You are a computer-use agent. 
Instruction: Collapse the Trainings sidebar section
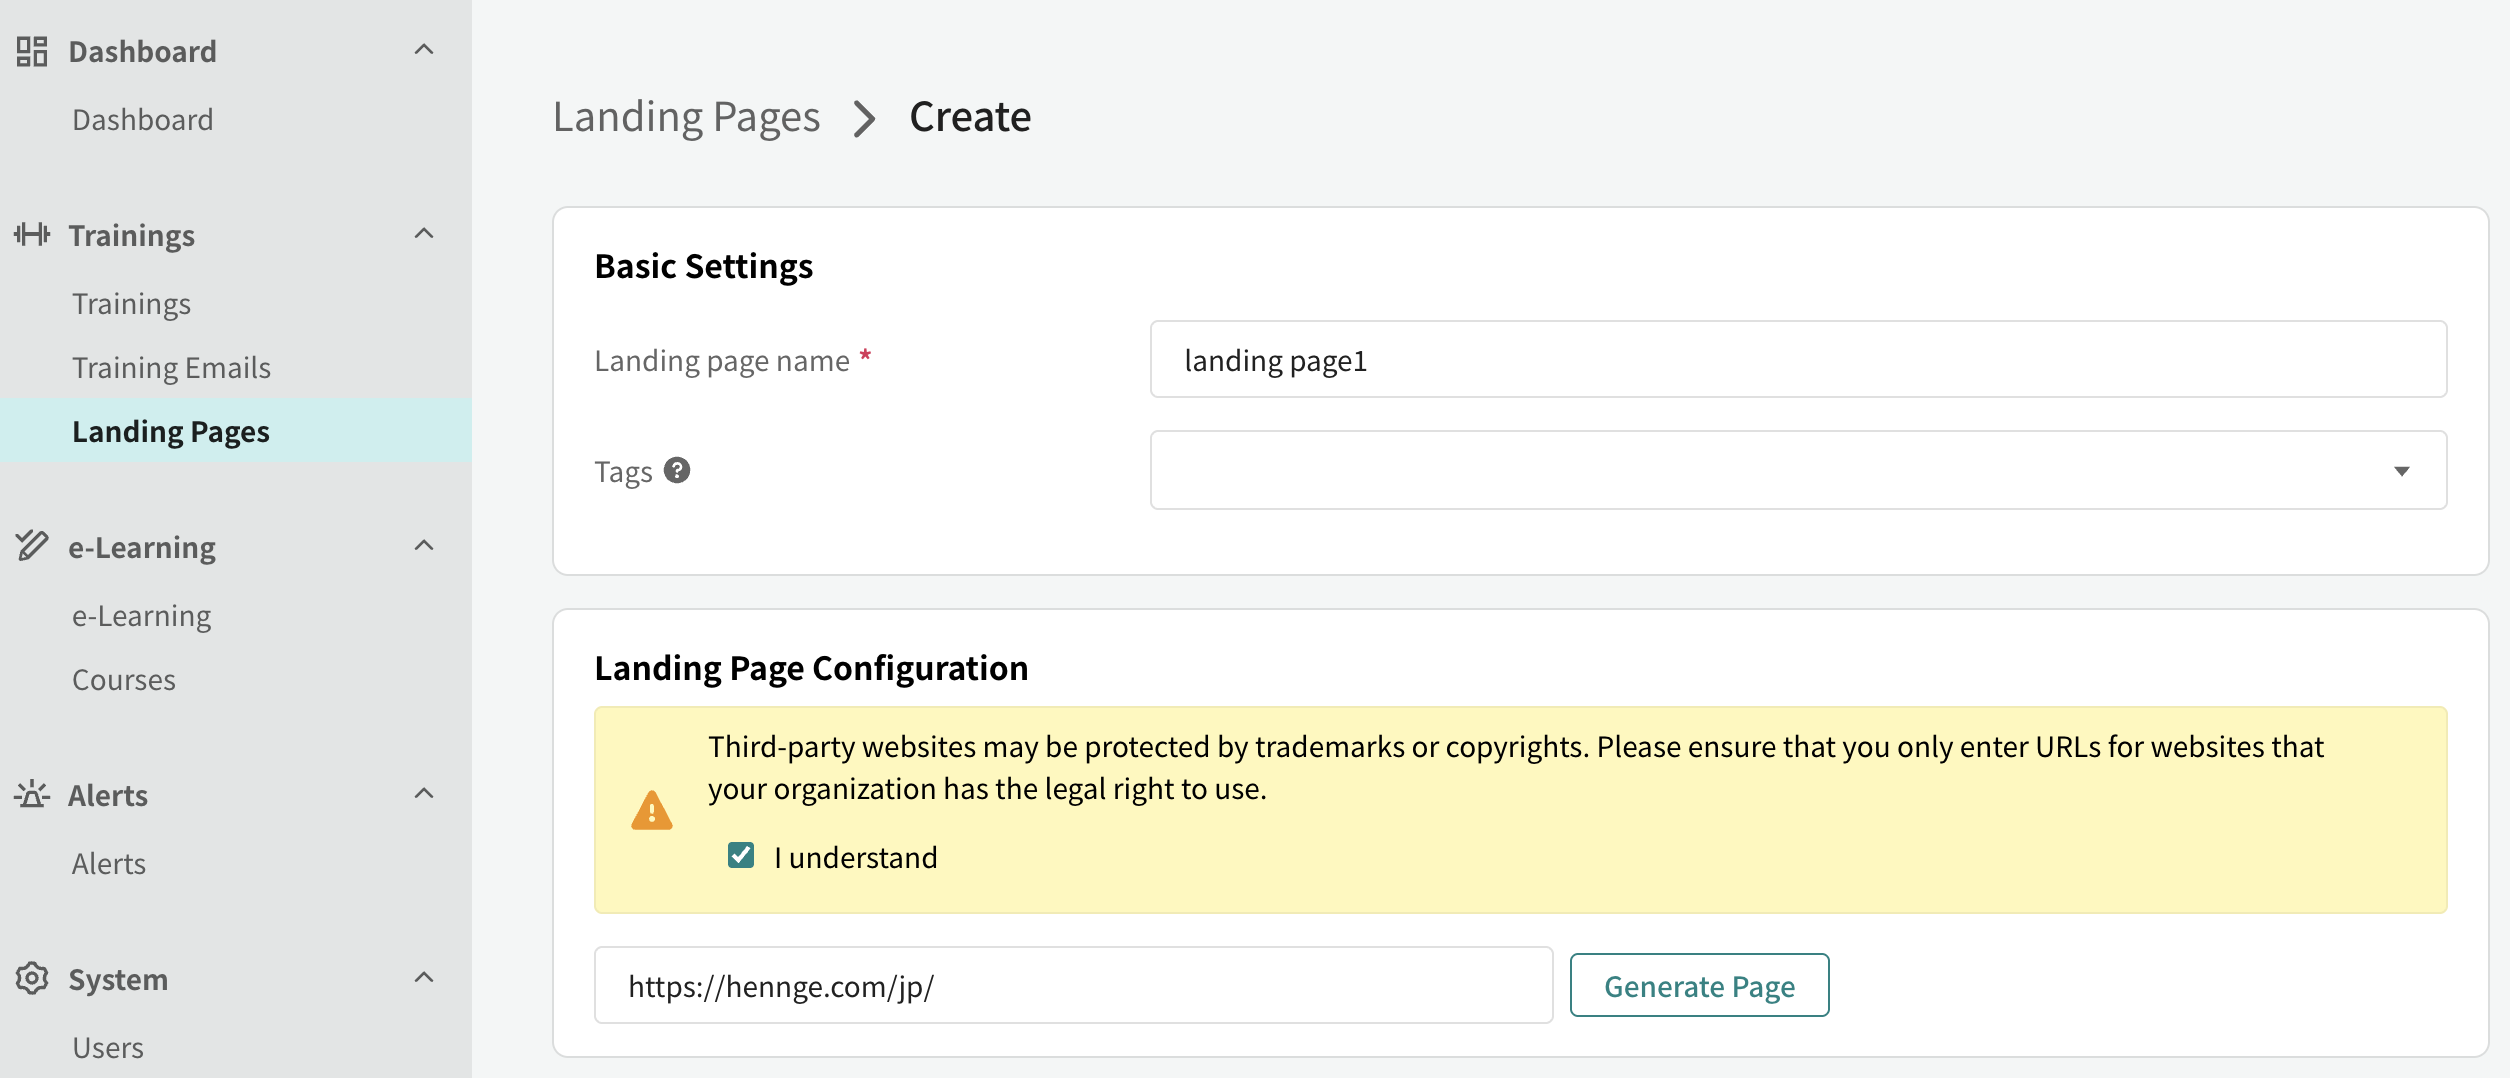coord(424,234)
